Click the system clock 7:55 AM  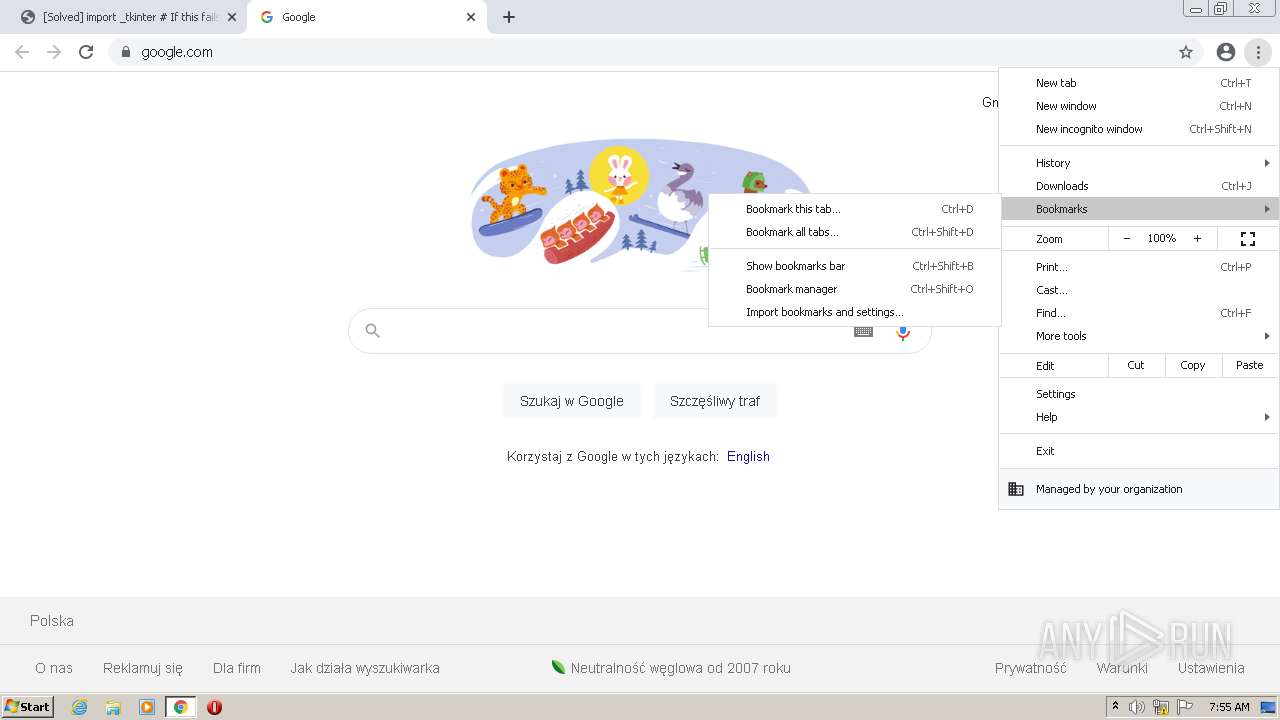[x=1229, y=707]
